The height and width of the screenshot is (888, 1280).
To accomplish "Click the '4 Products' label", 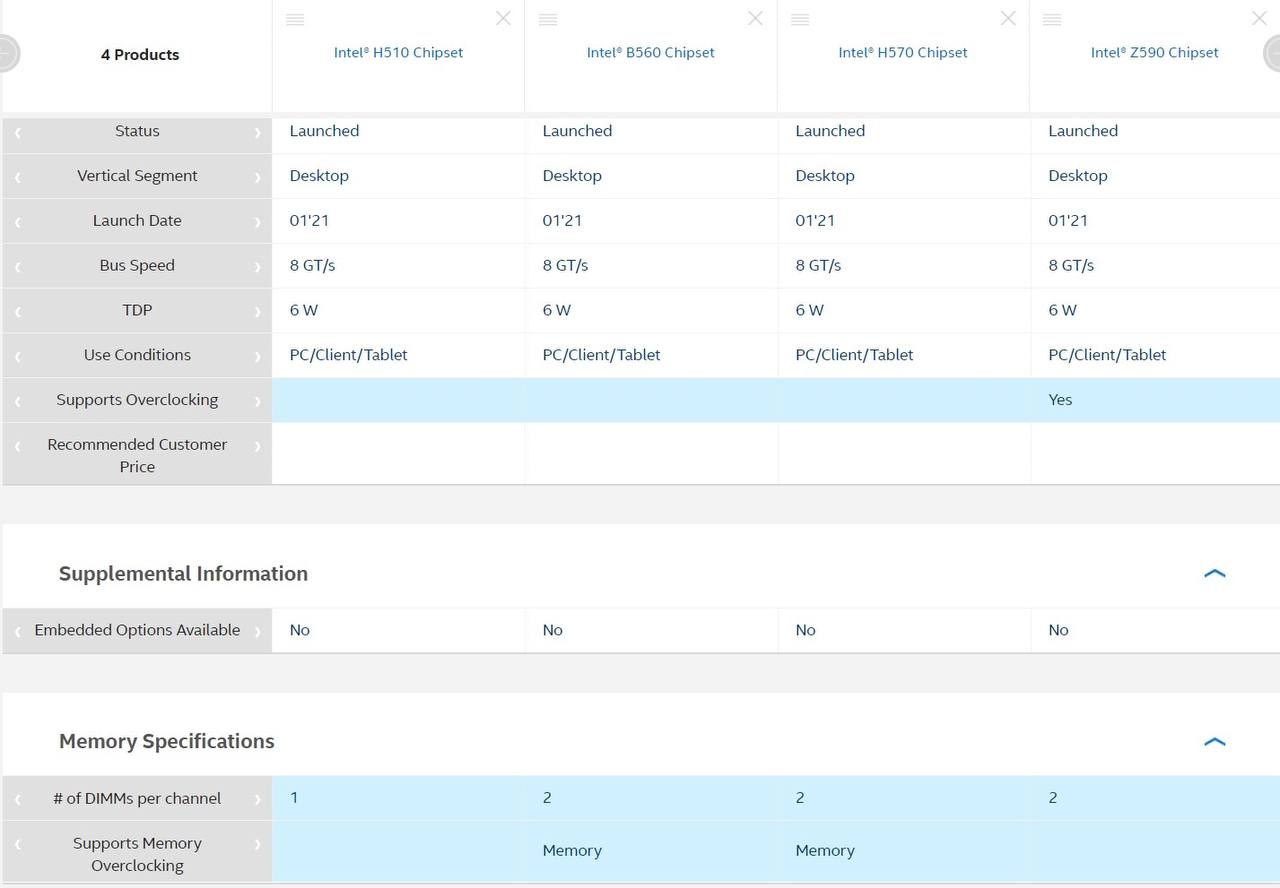I will [x=140, y=55].
